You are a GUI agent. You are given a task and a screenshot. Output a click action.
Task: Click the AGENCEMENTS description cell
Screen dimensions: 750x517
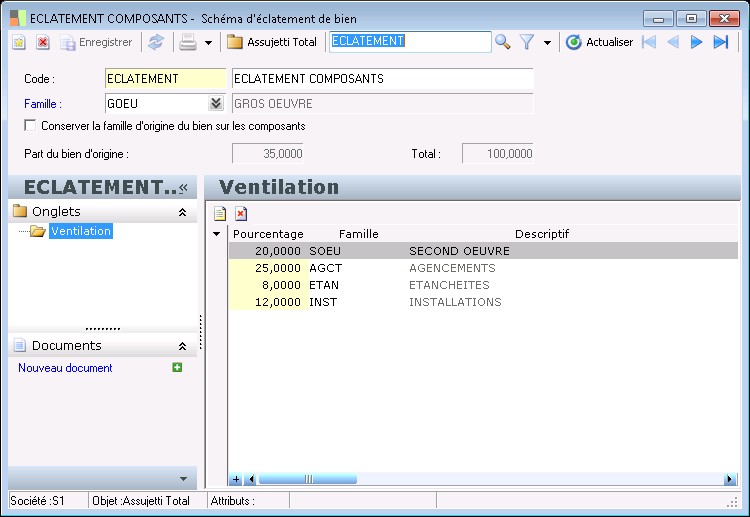coord(452,268)
